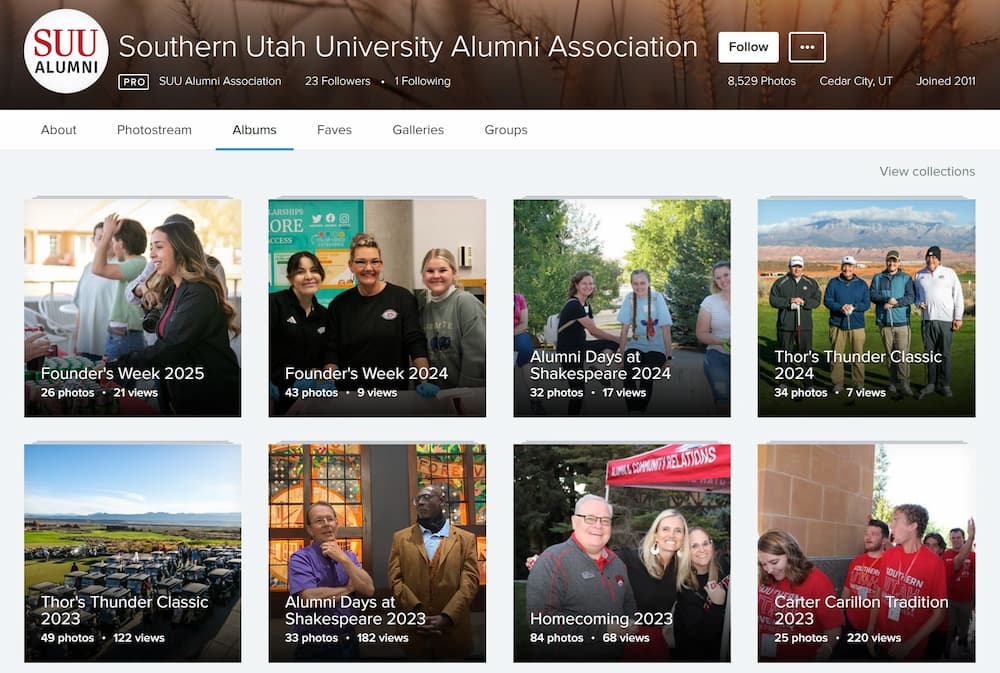Open Carter Carillon Tradition 2023 album

pos(866,552)
